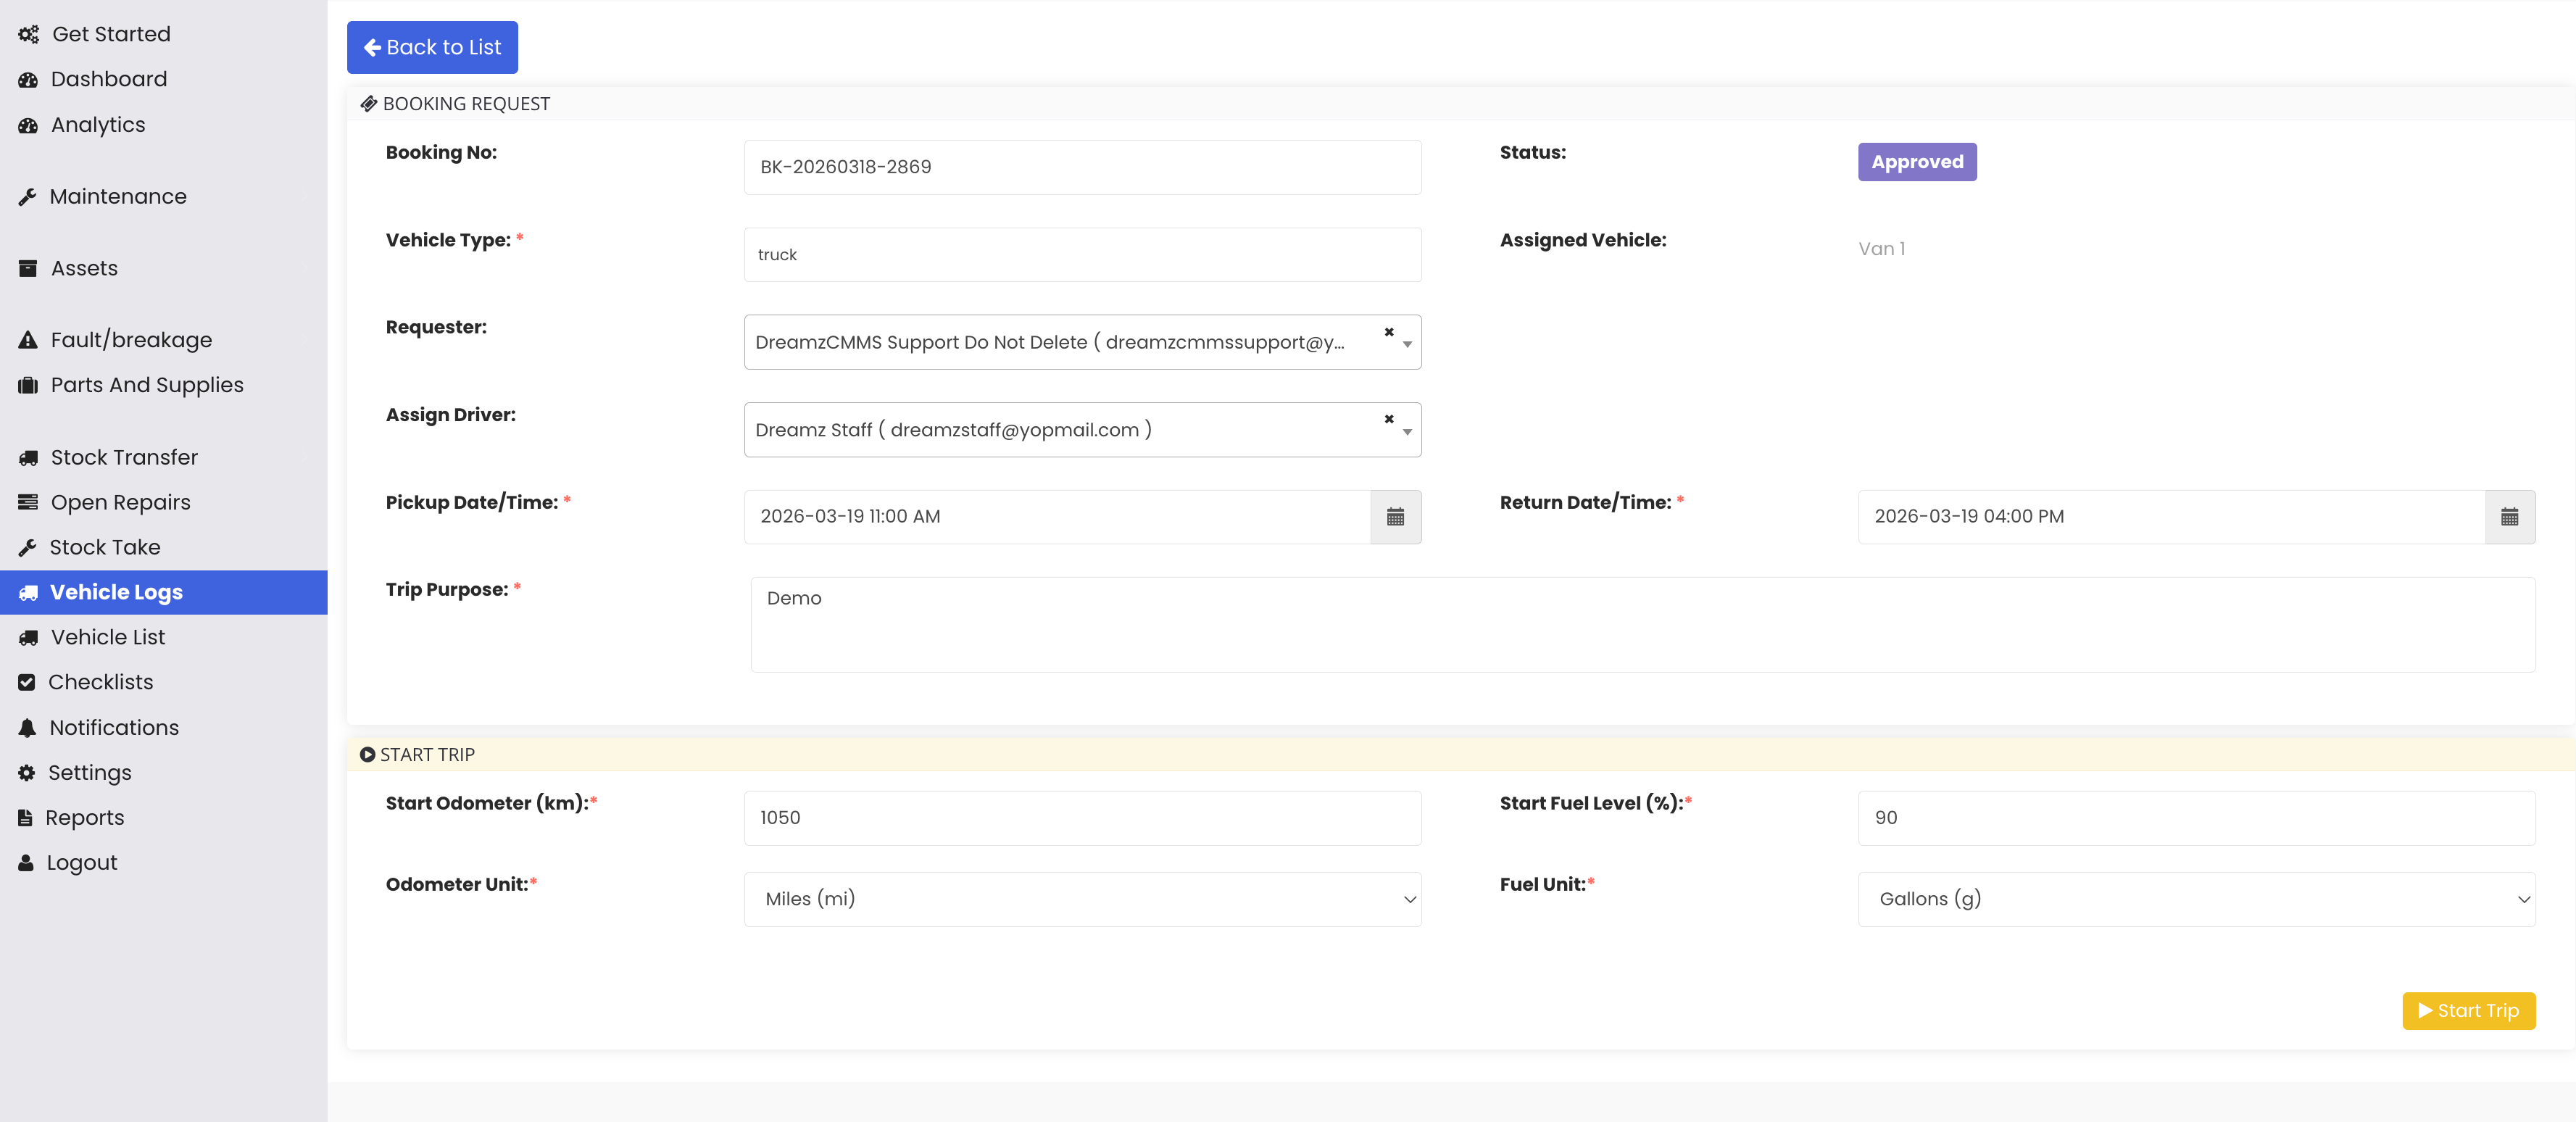Viewport: 2576px width, 1122px height.
Task: Go to Vehicle List in sidebar
Action: click(x=108, y=637)
